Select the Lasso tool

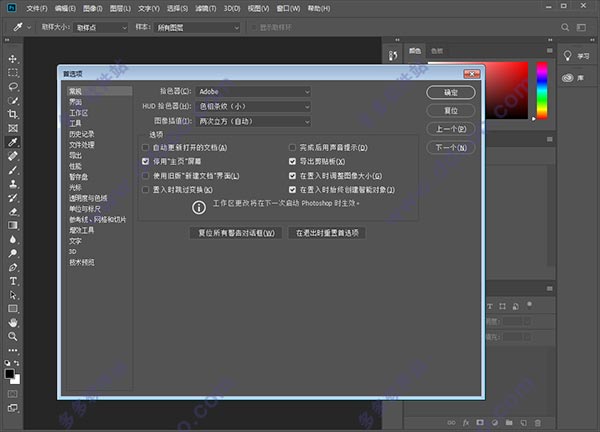point(13,86)
